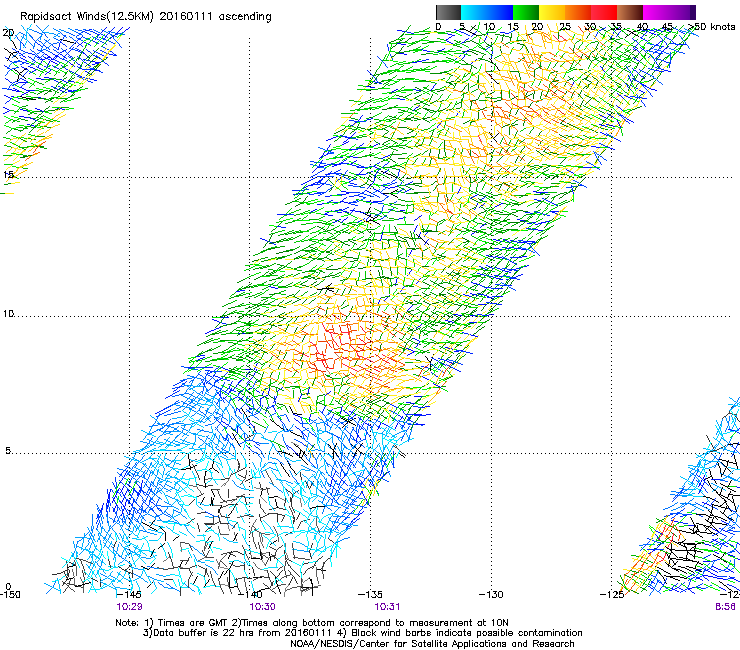The width and height of the screenshot is (740, 650).
Task: Click the NOAA/NESDIS credit line
Action: pos(432,644)
